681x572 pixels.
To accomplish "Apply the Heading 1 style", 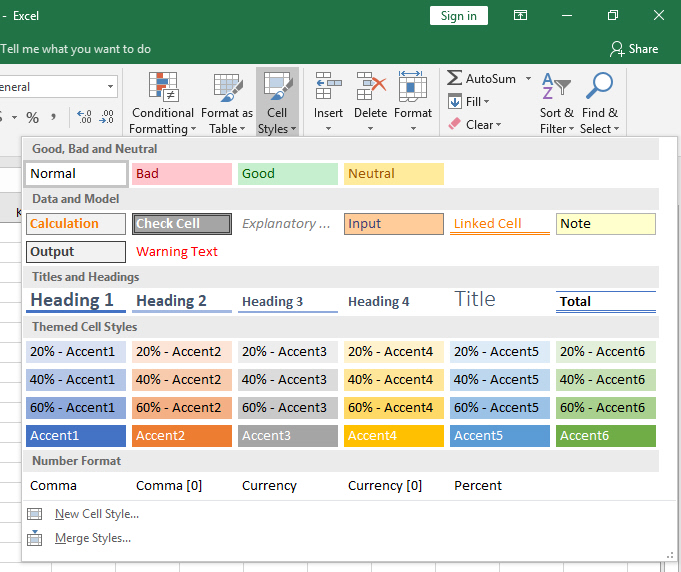I will [75, 300].
